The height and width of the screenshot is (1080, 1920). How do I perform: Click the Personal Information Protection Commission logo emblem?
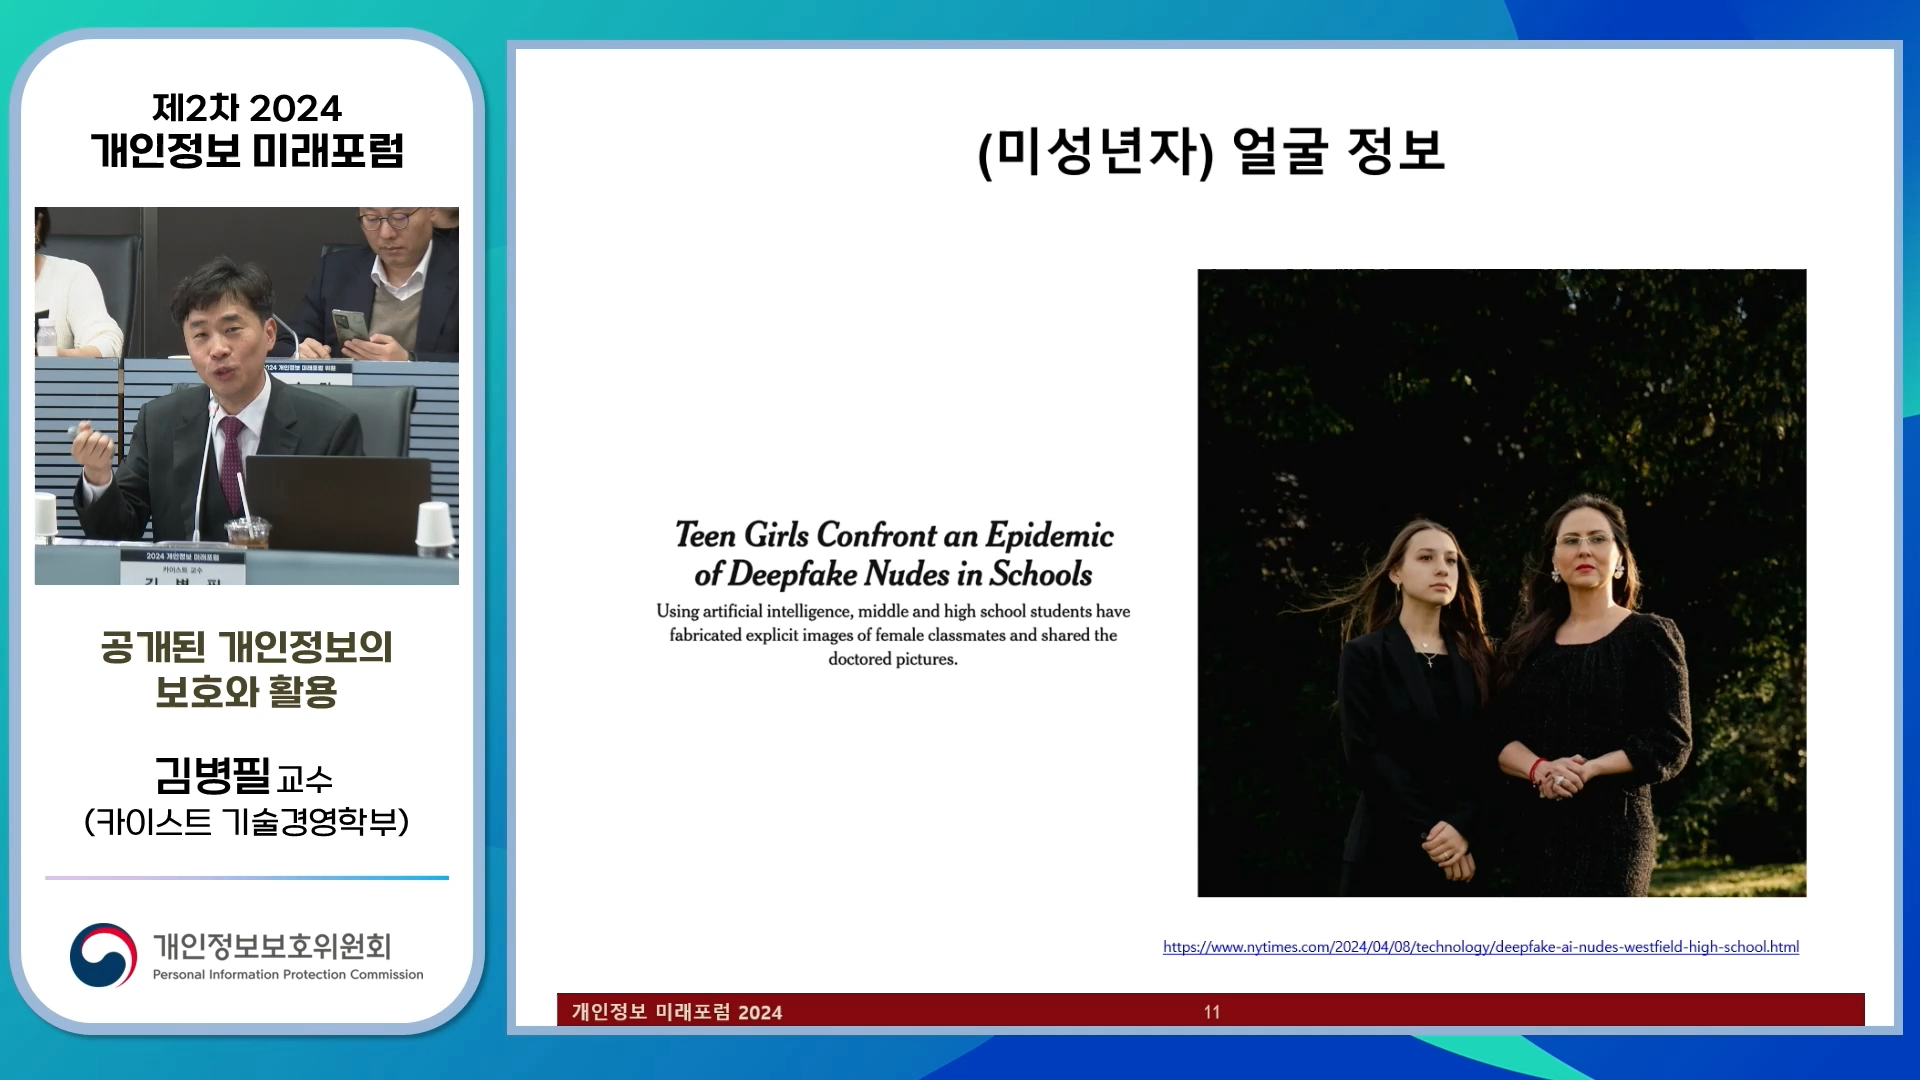(103, 955)
